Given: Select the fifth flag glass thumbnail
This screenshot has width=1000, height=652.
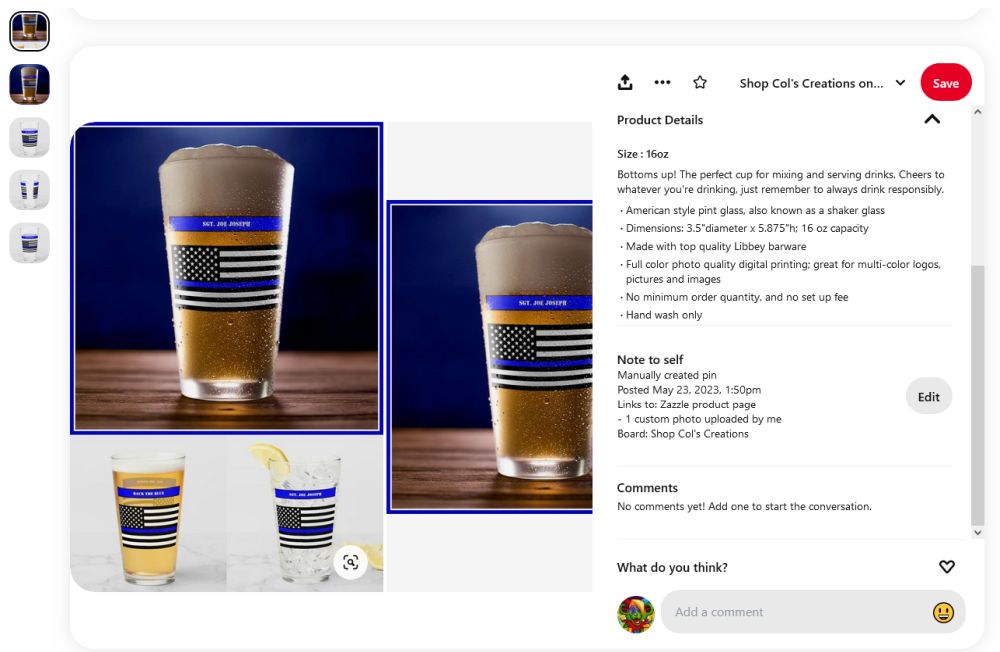Looking at the screenshot, I should [29, 243].
